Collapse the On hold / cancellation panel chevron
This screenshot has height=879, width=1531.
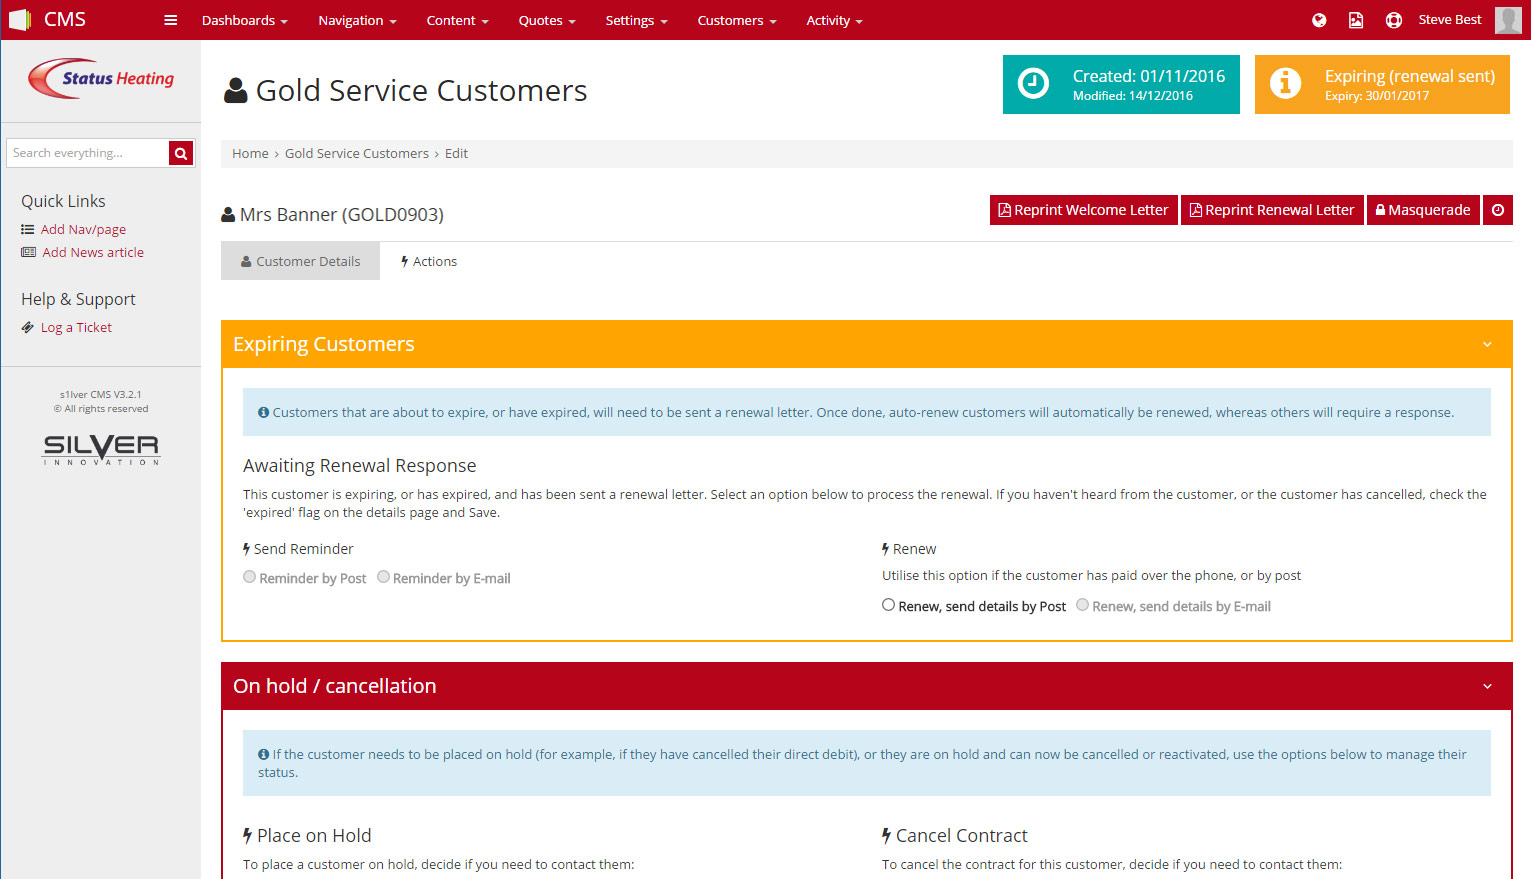[1487, 687]
